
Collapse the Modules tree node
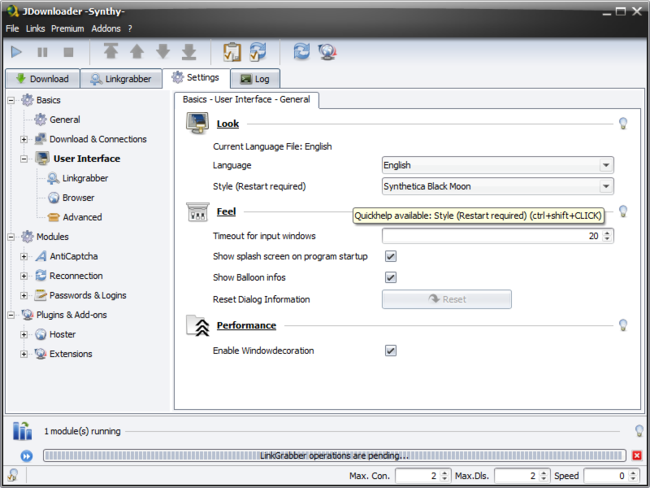tap(11, 237)
